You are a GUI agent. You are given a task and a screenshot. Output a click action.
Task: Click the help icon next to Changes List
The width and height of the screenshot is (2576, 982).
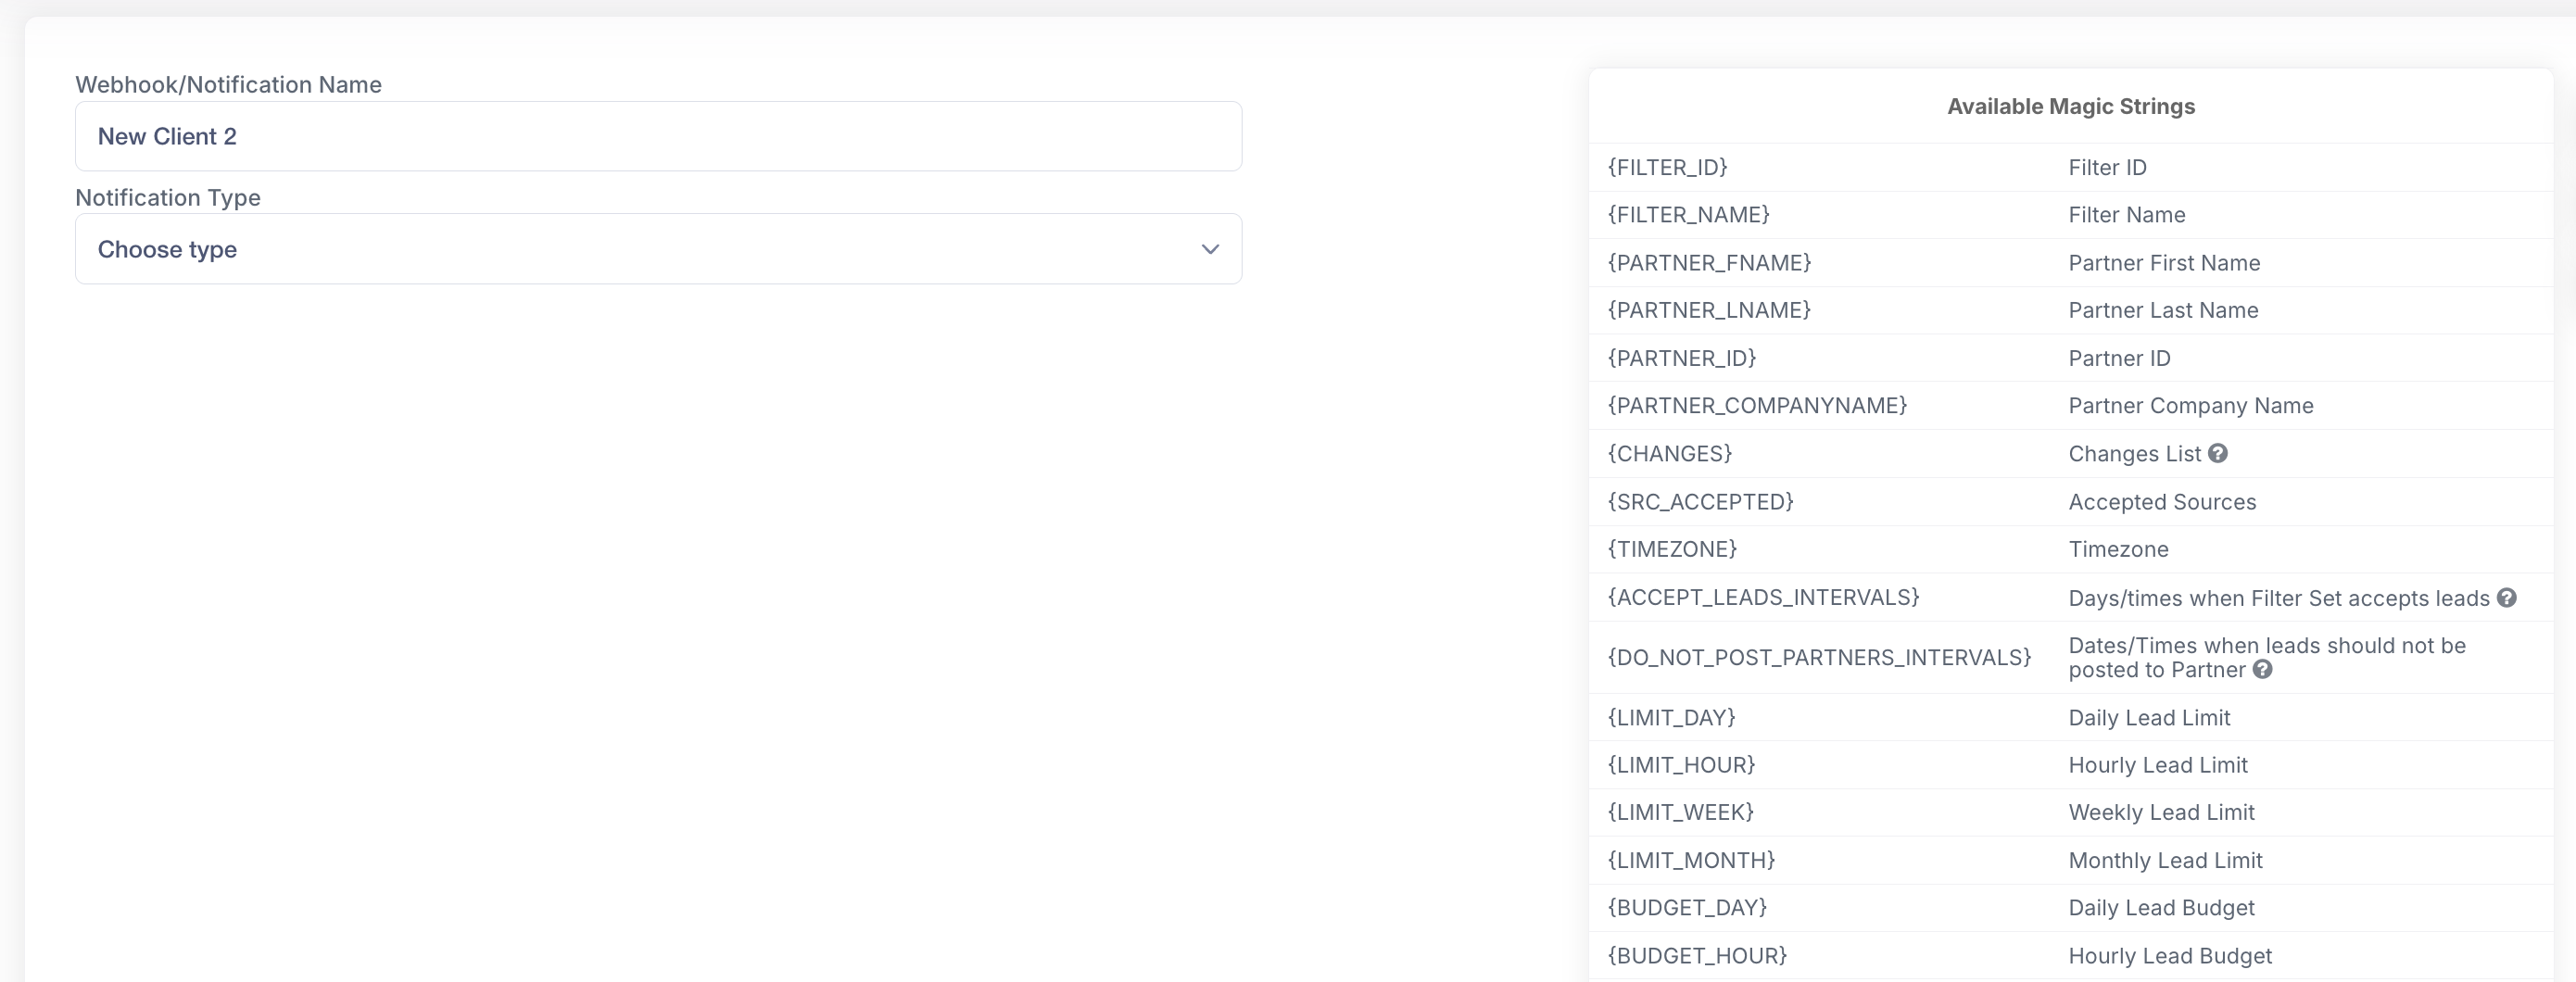click(x=2217, y=453)
